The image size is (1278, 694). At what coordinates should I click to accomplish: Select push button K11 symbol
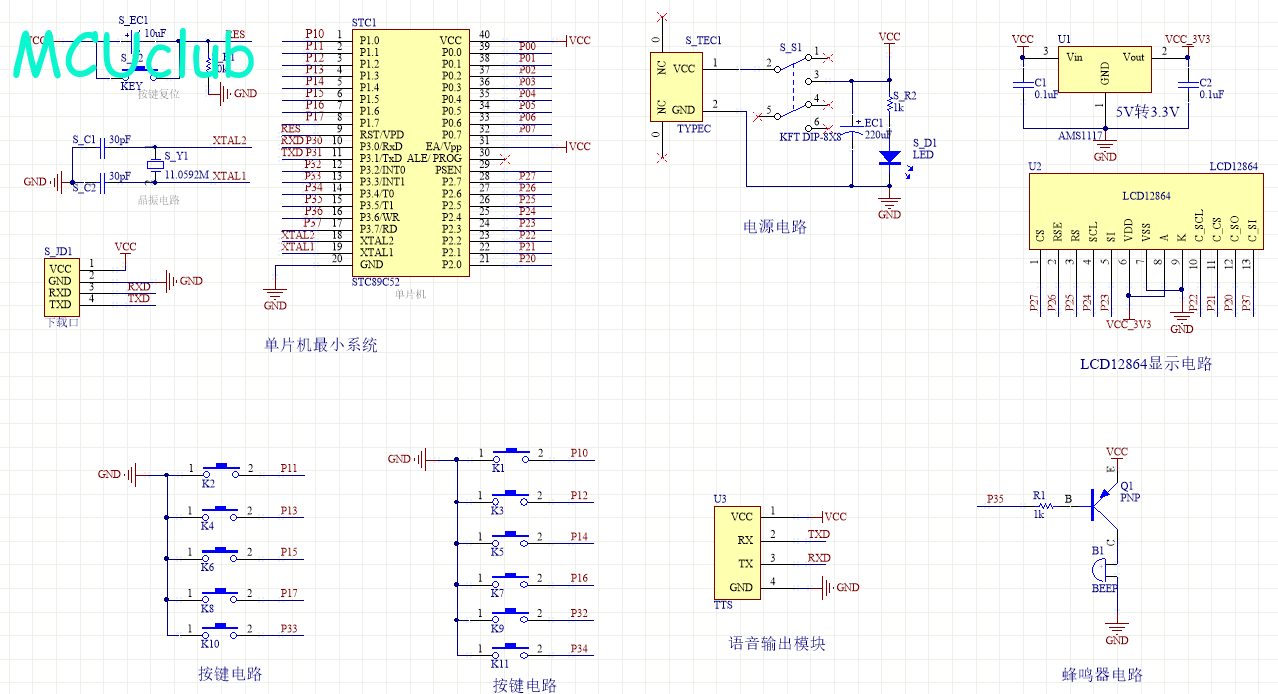513,648
